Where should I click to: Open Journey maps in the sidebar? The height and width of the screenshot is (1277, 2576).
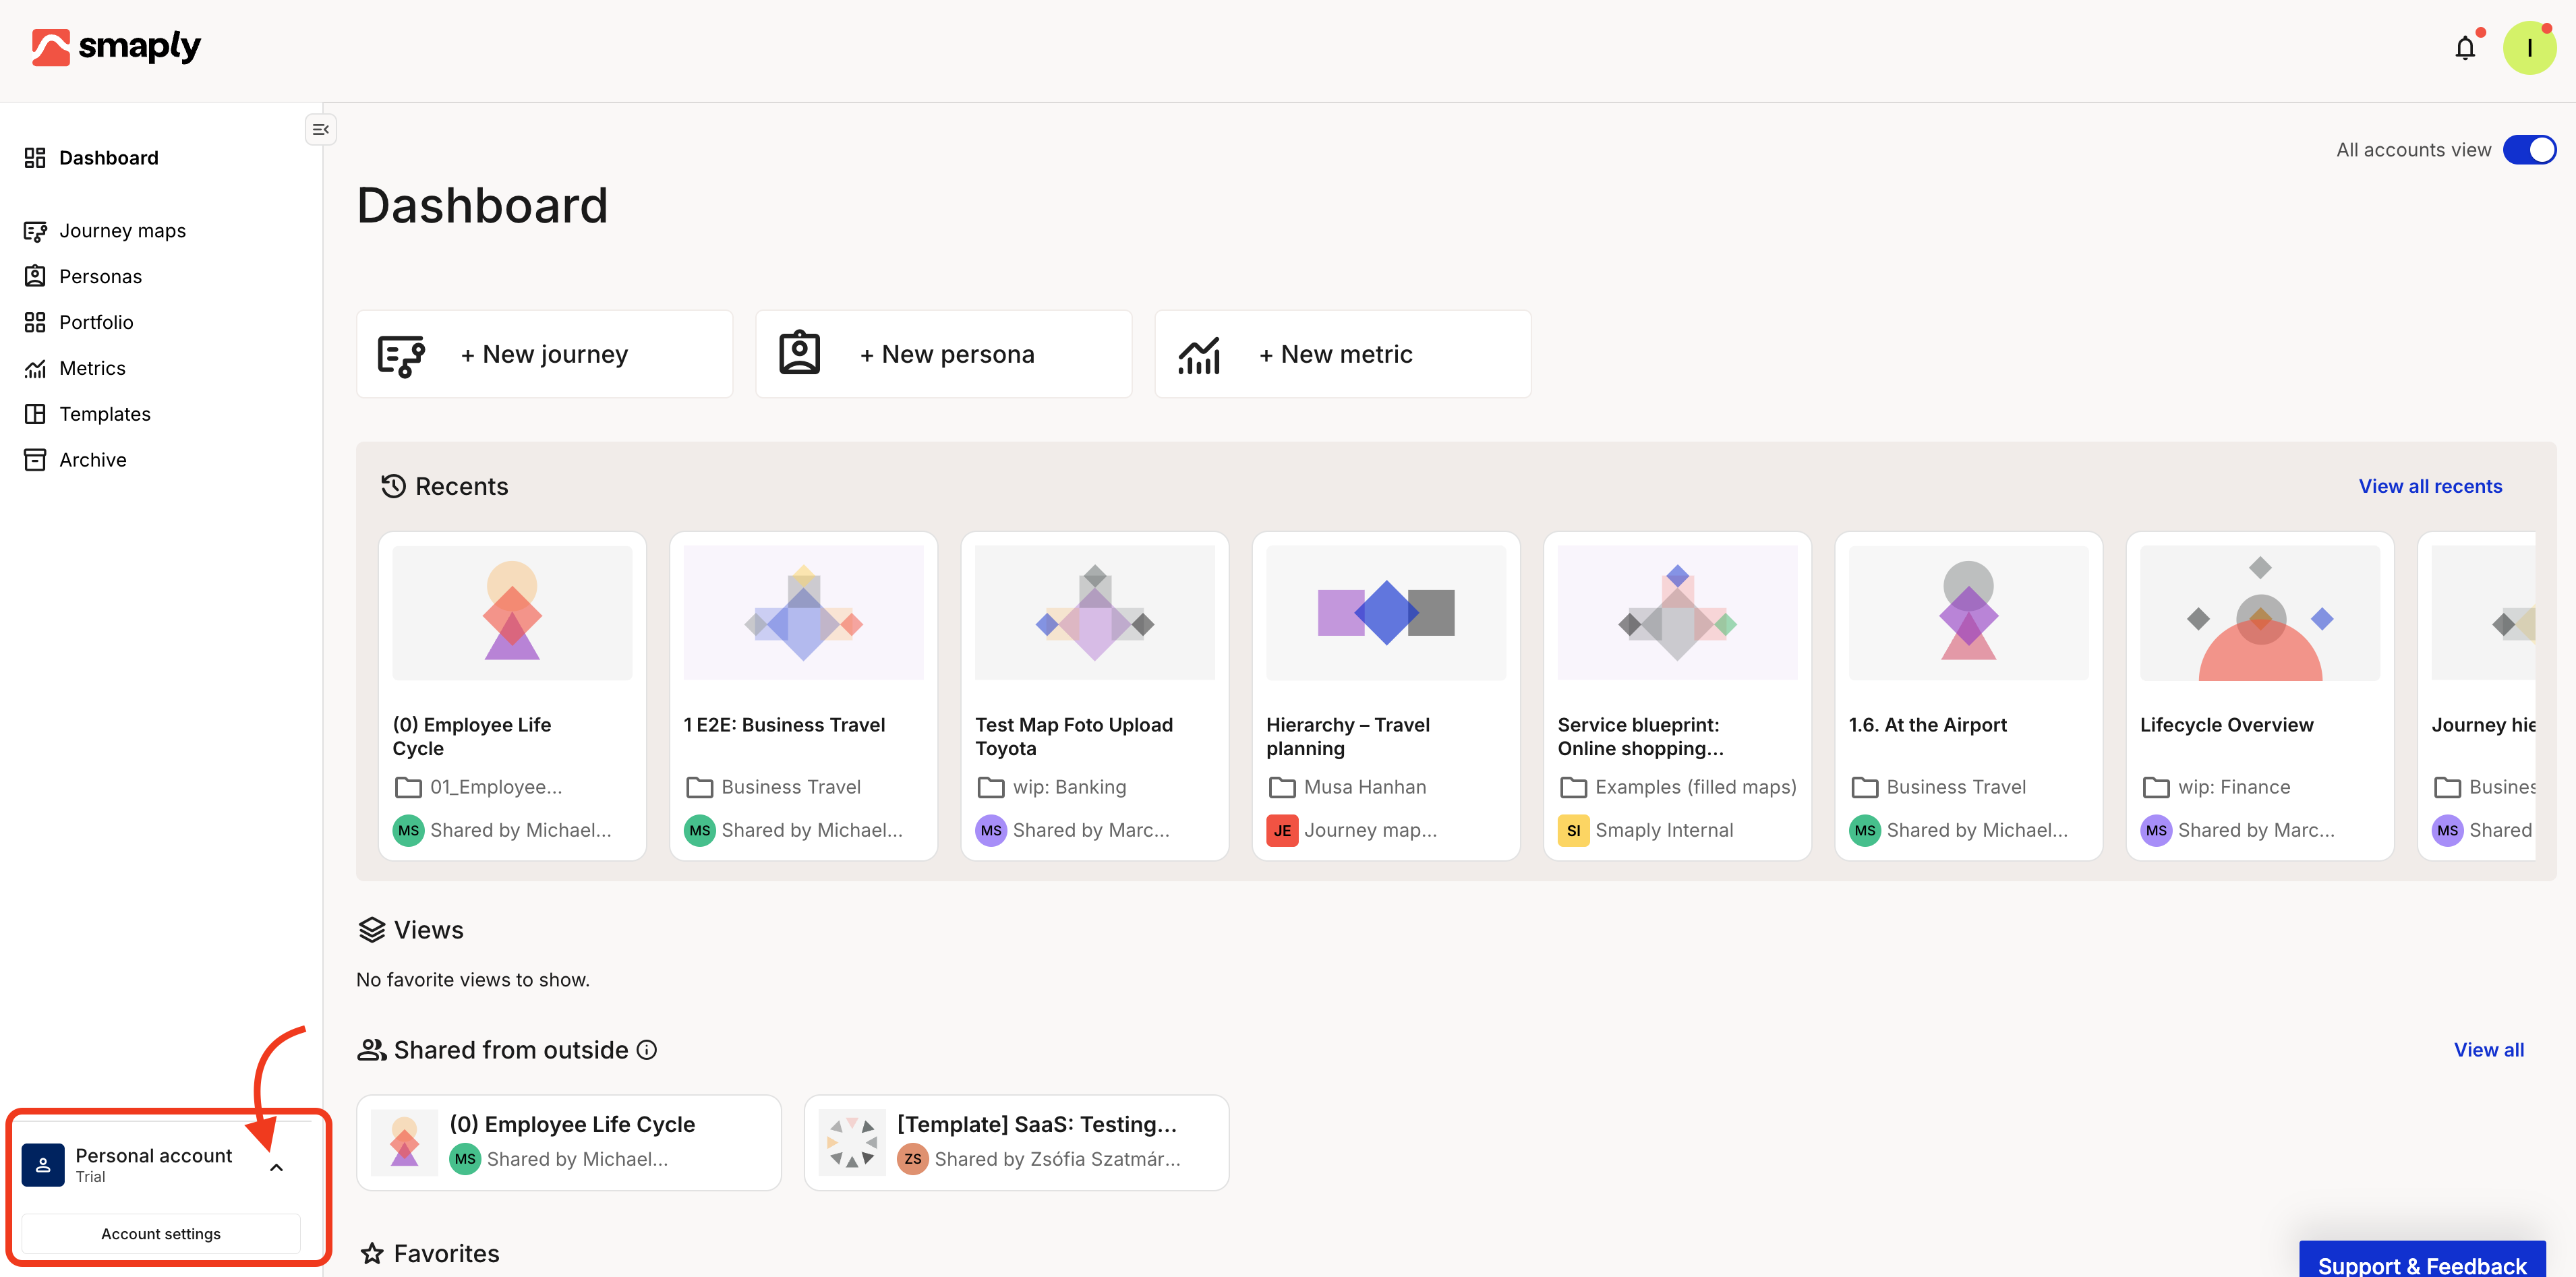(x=105, y=231)
